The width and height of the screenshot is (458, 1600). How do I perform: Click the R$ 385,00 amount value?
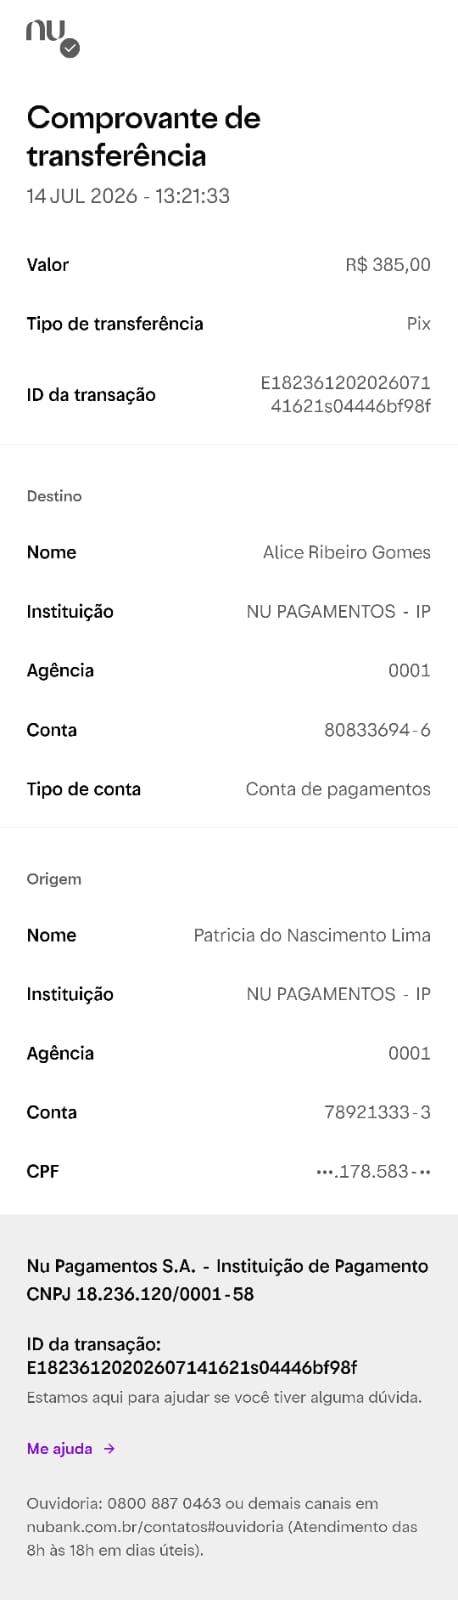pos(388,265)
